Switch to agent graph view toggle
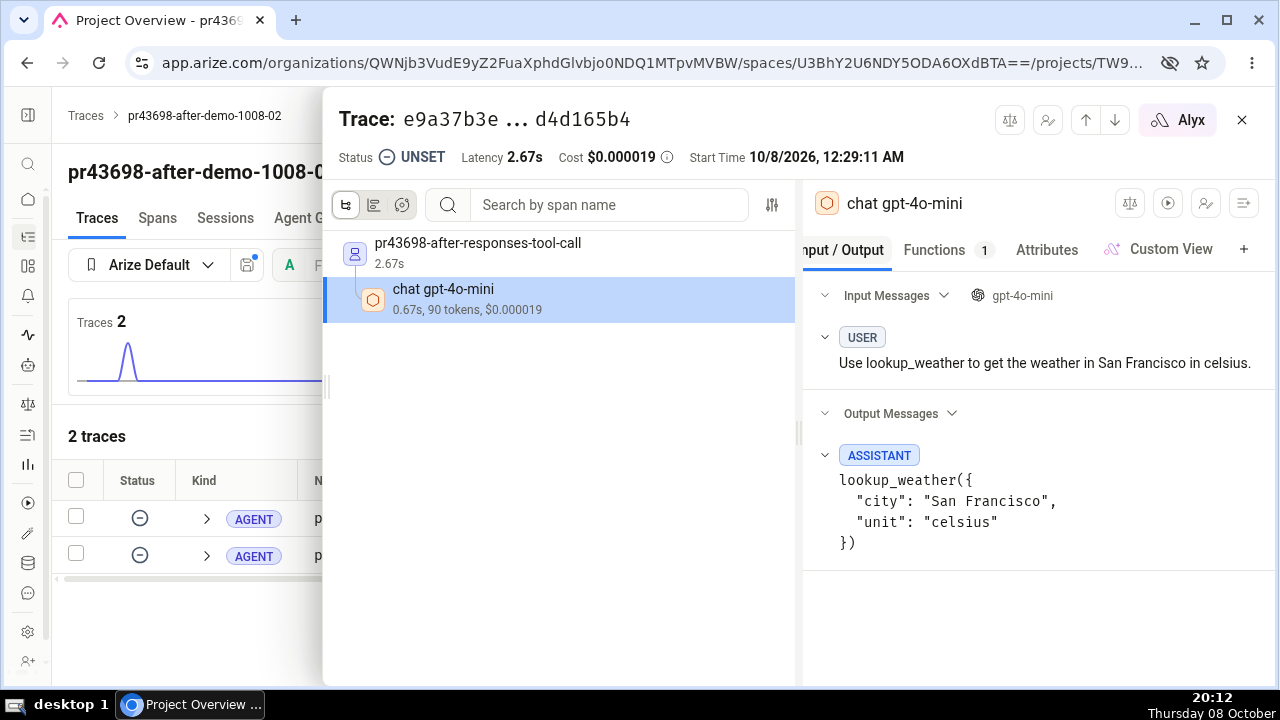 (x=402, y=205)
